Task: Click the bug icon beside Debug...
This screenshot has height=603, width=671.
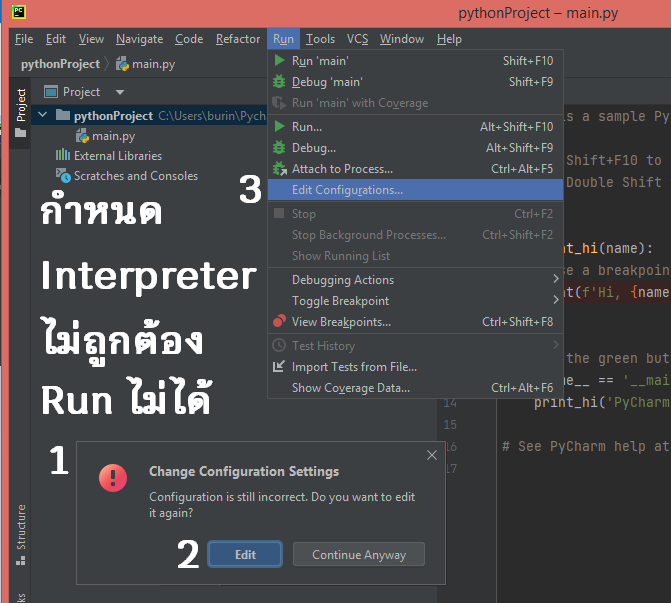Action: point(279,147)
